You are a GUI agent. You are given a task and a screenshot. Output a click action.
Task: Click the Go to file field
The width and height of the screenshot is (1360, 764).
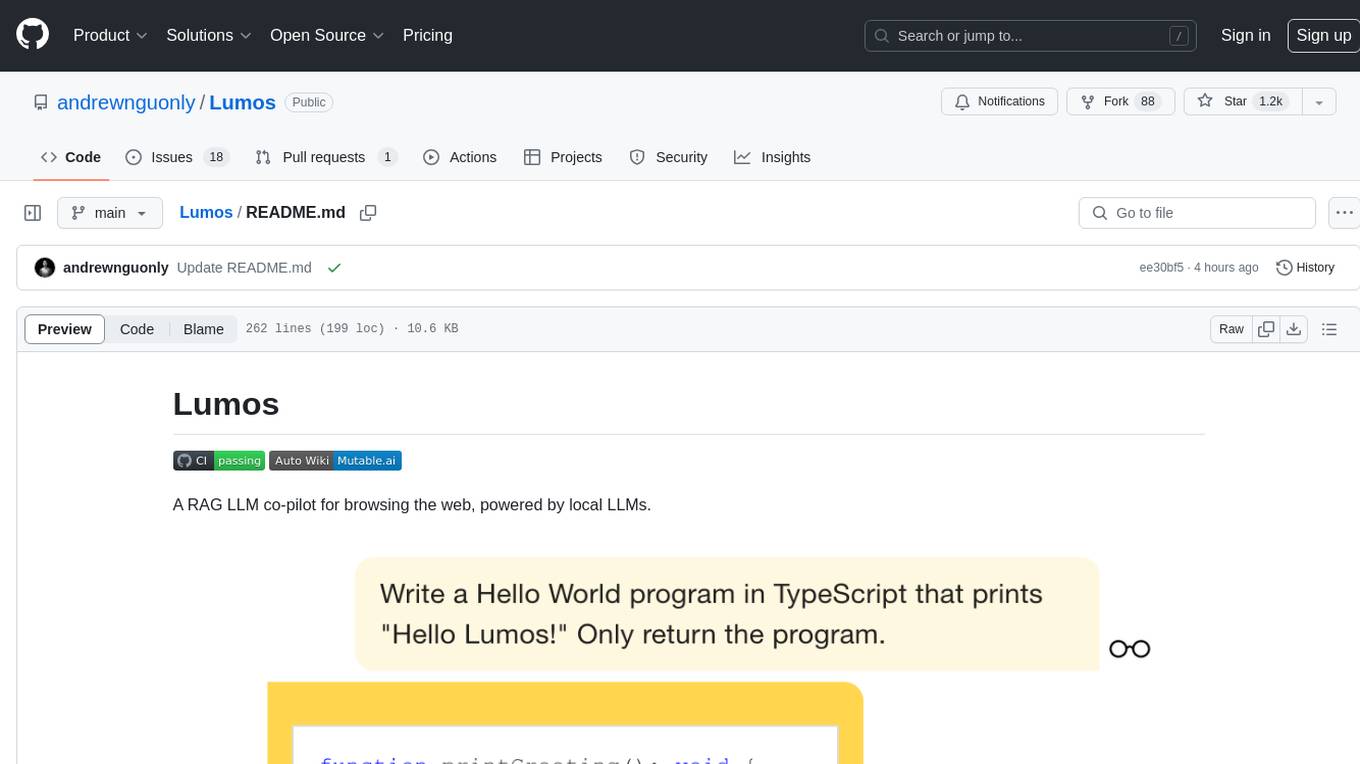coord(1197,213)
